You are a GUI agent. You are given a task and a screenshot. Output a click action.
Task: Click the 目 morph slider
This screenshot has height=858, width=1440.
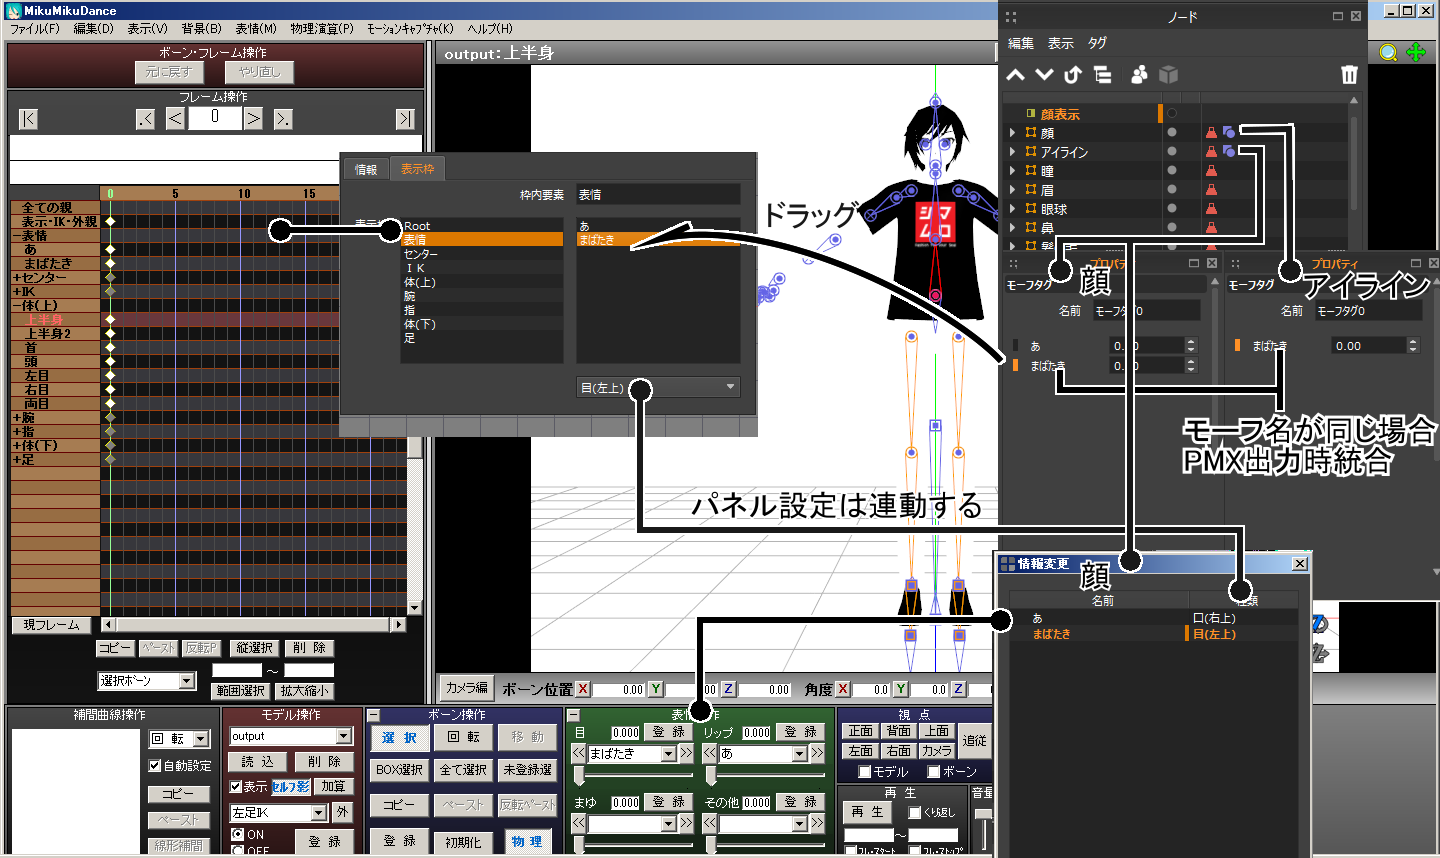[632, 775]
